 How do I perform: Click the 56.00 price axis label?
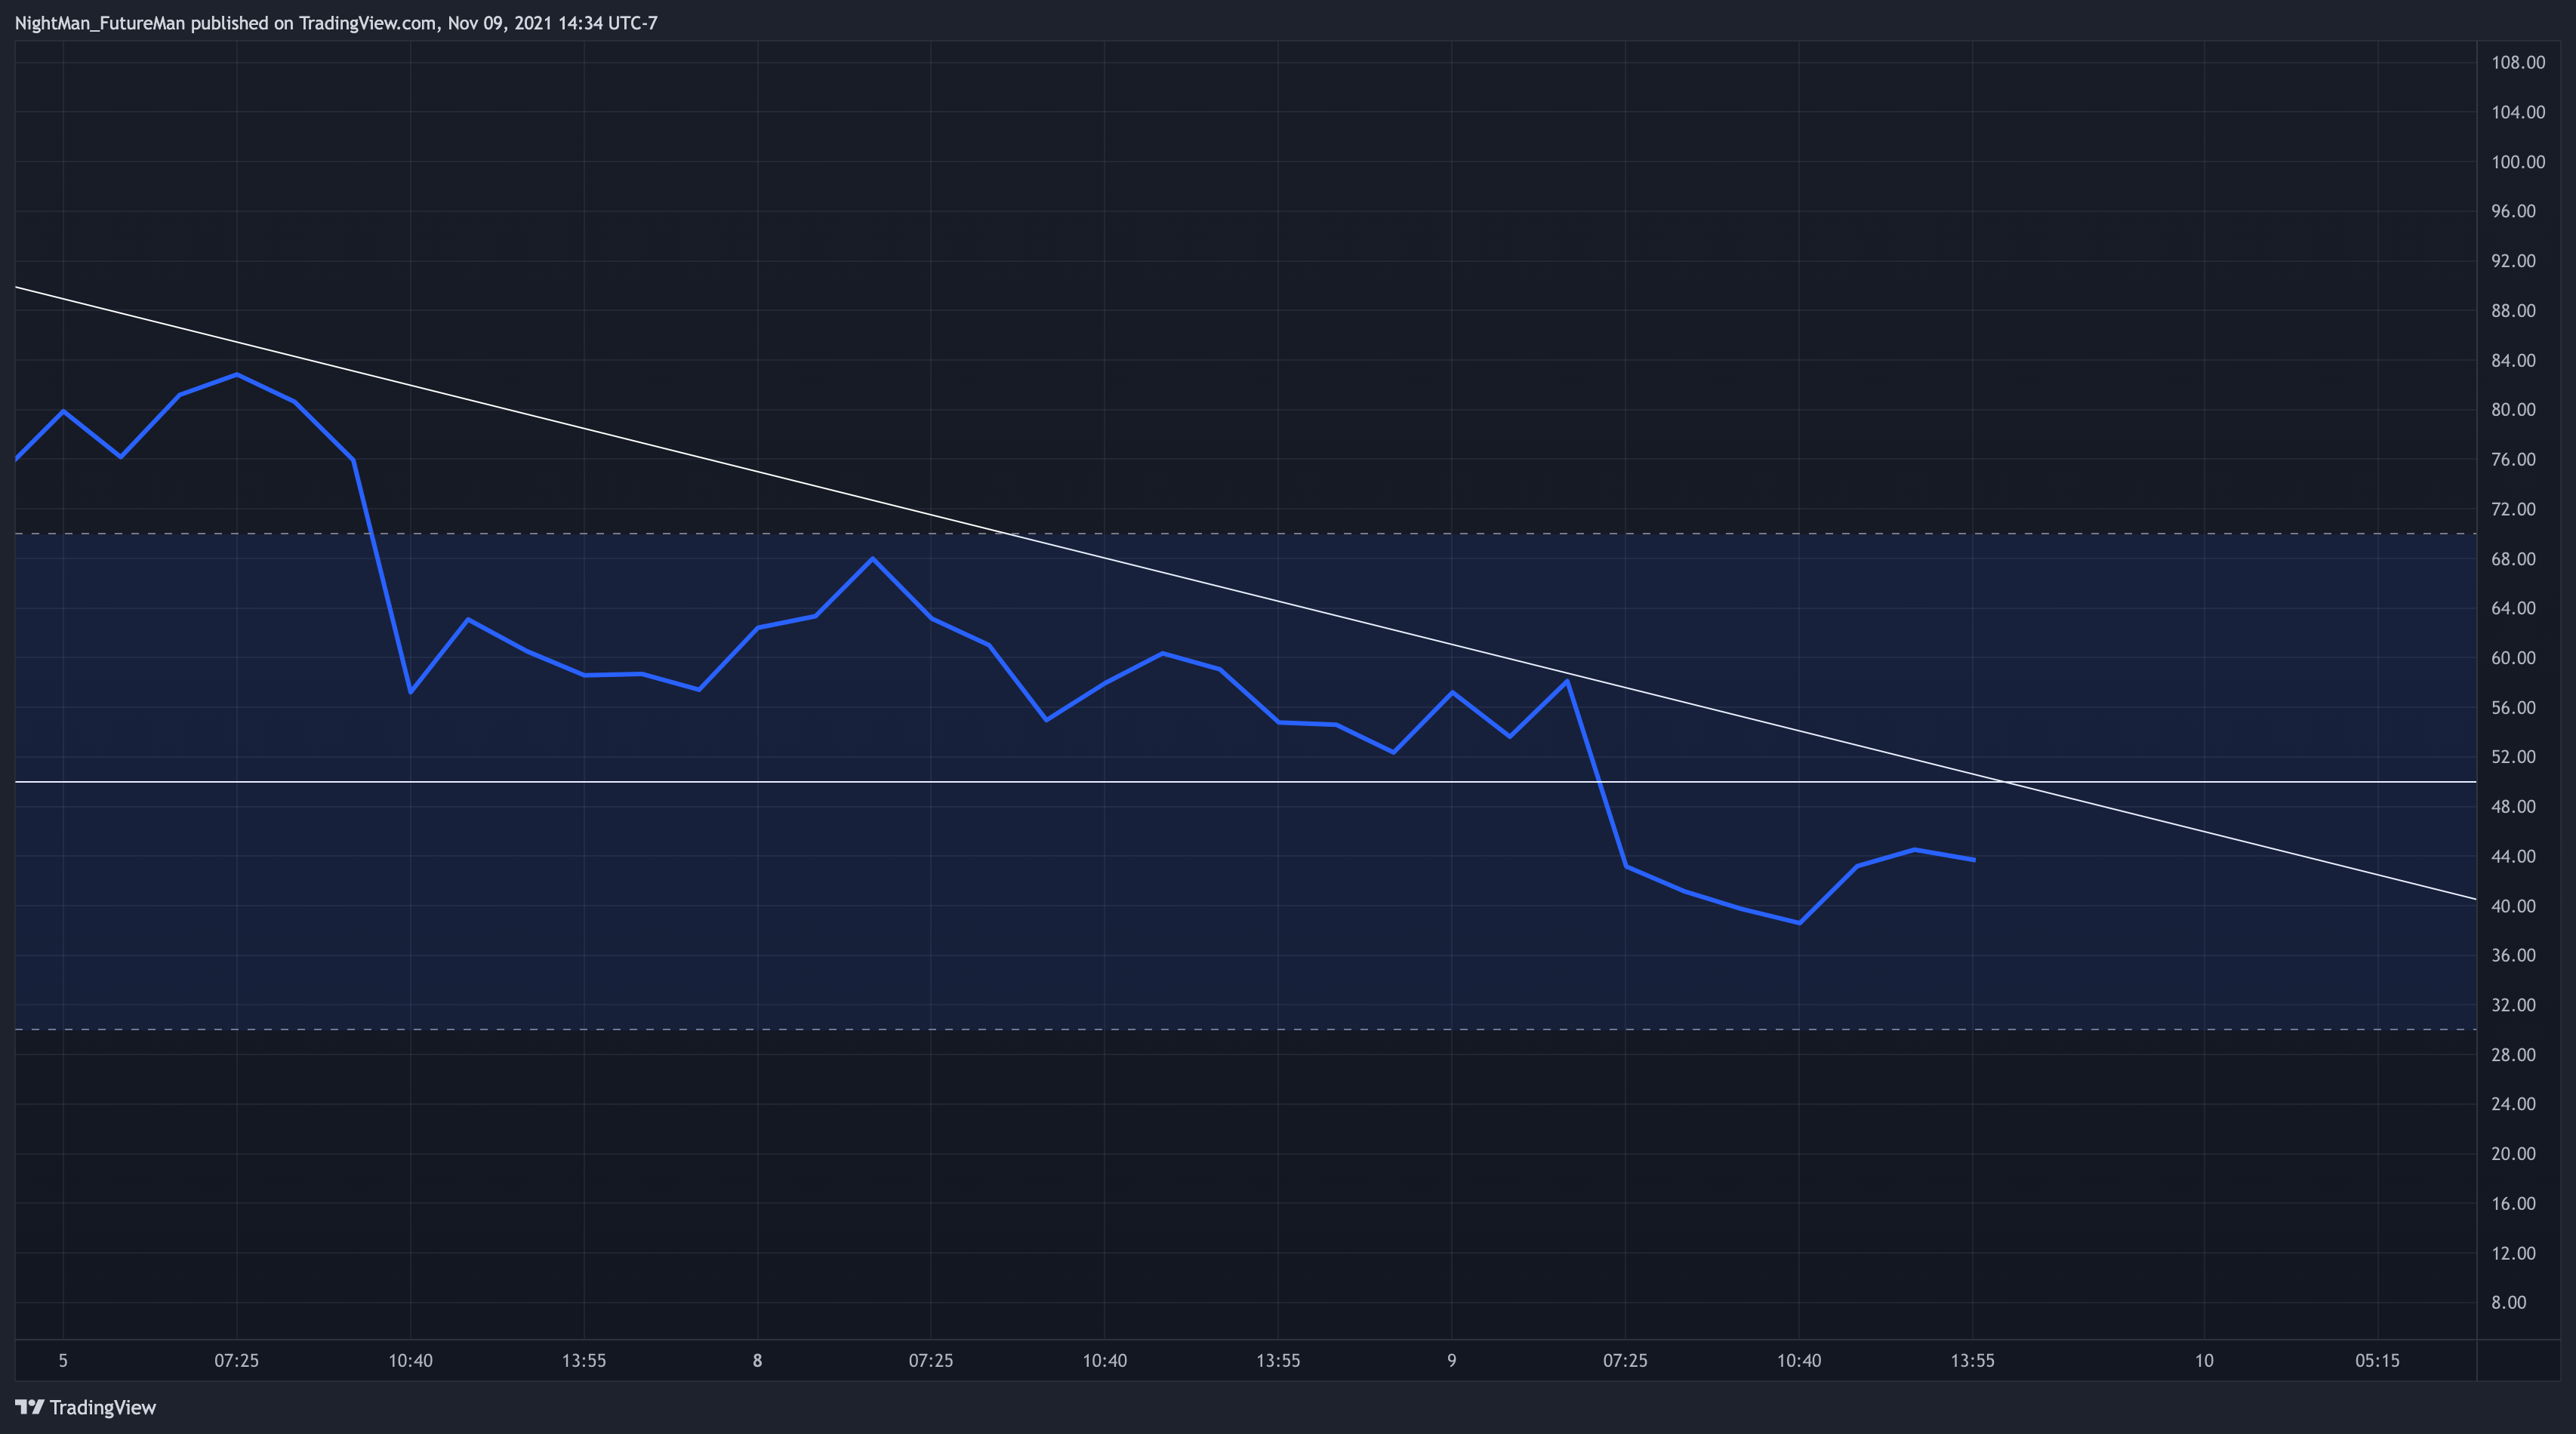[2514, 708]
